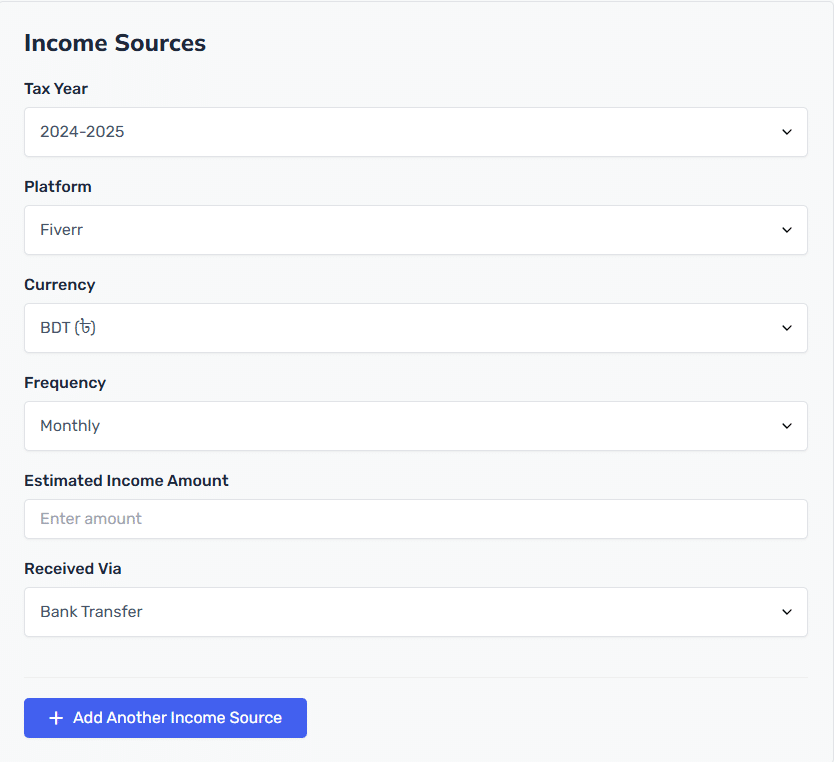Click the Platform field label
Image resolution: width=834 pixels, height=762 pixels.
[58, 187]
